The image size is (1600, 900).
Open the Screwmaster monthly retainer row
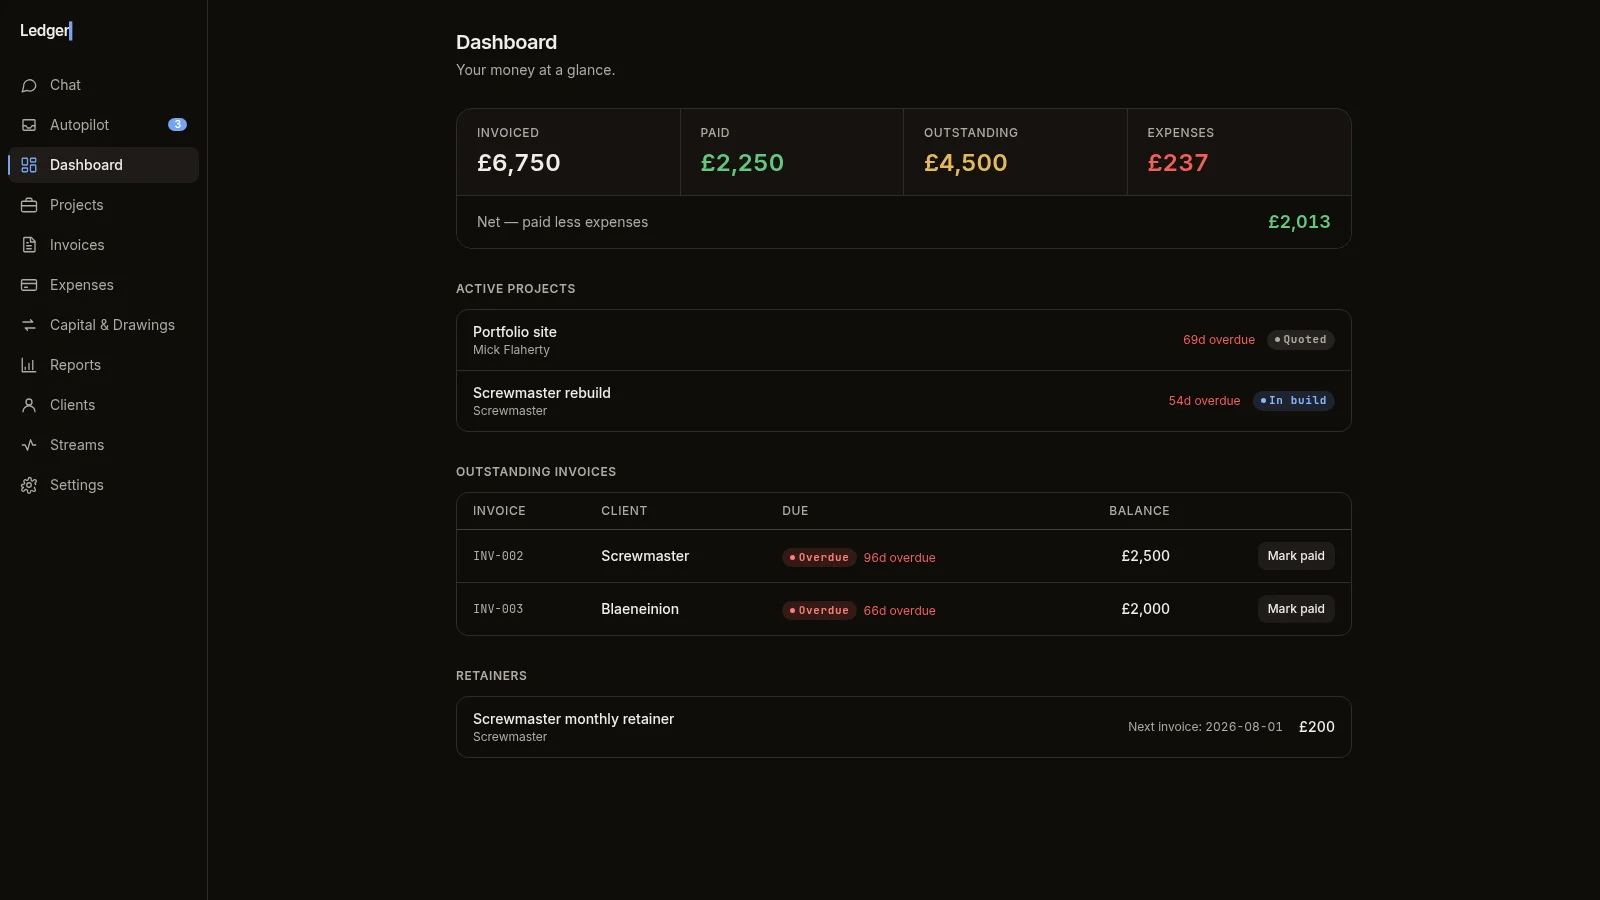[x=904, y=727]
